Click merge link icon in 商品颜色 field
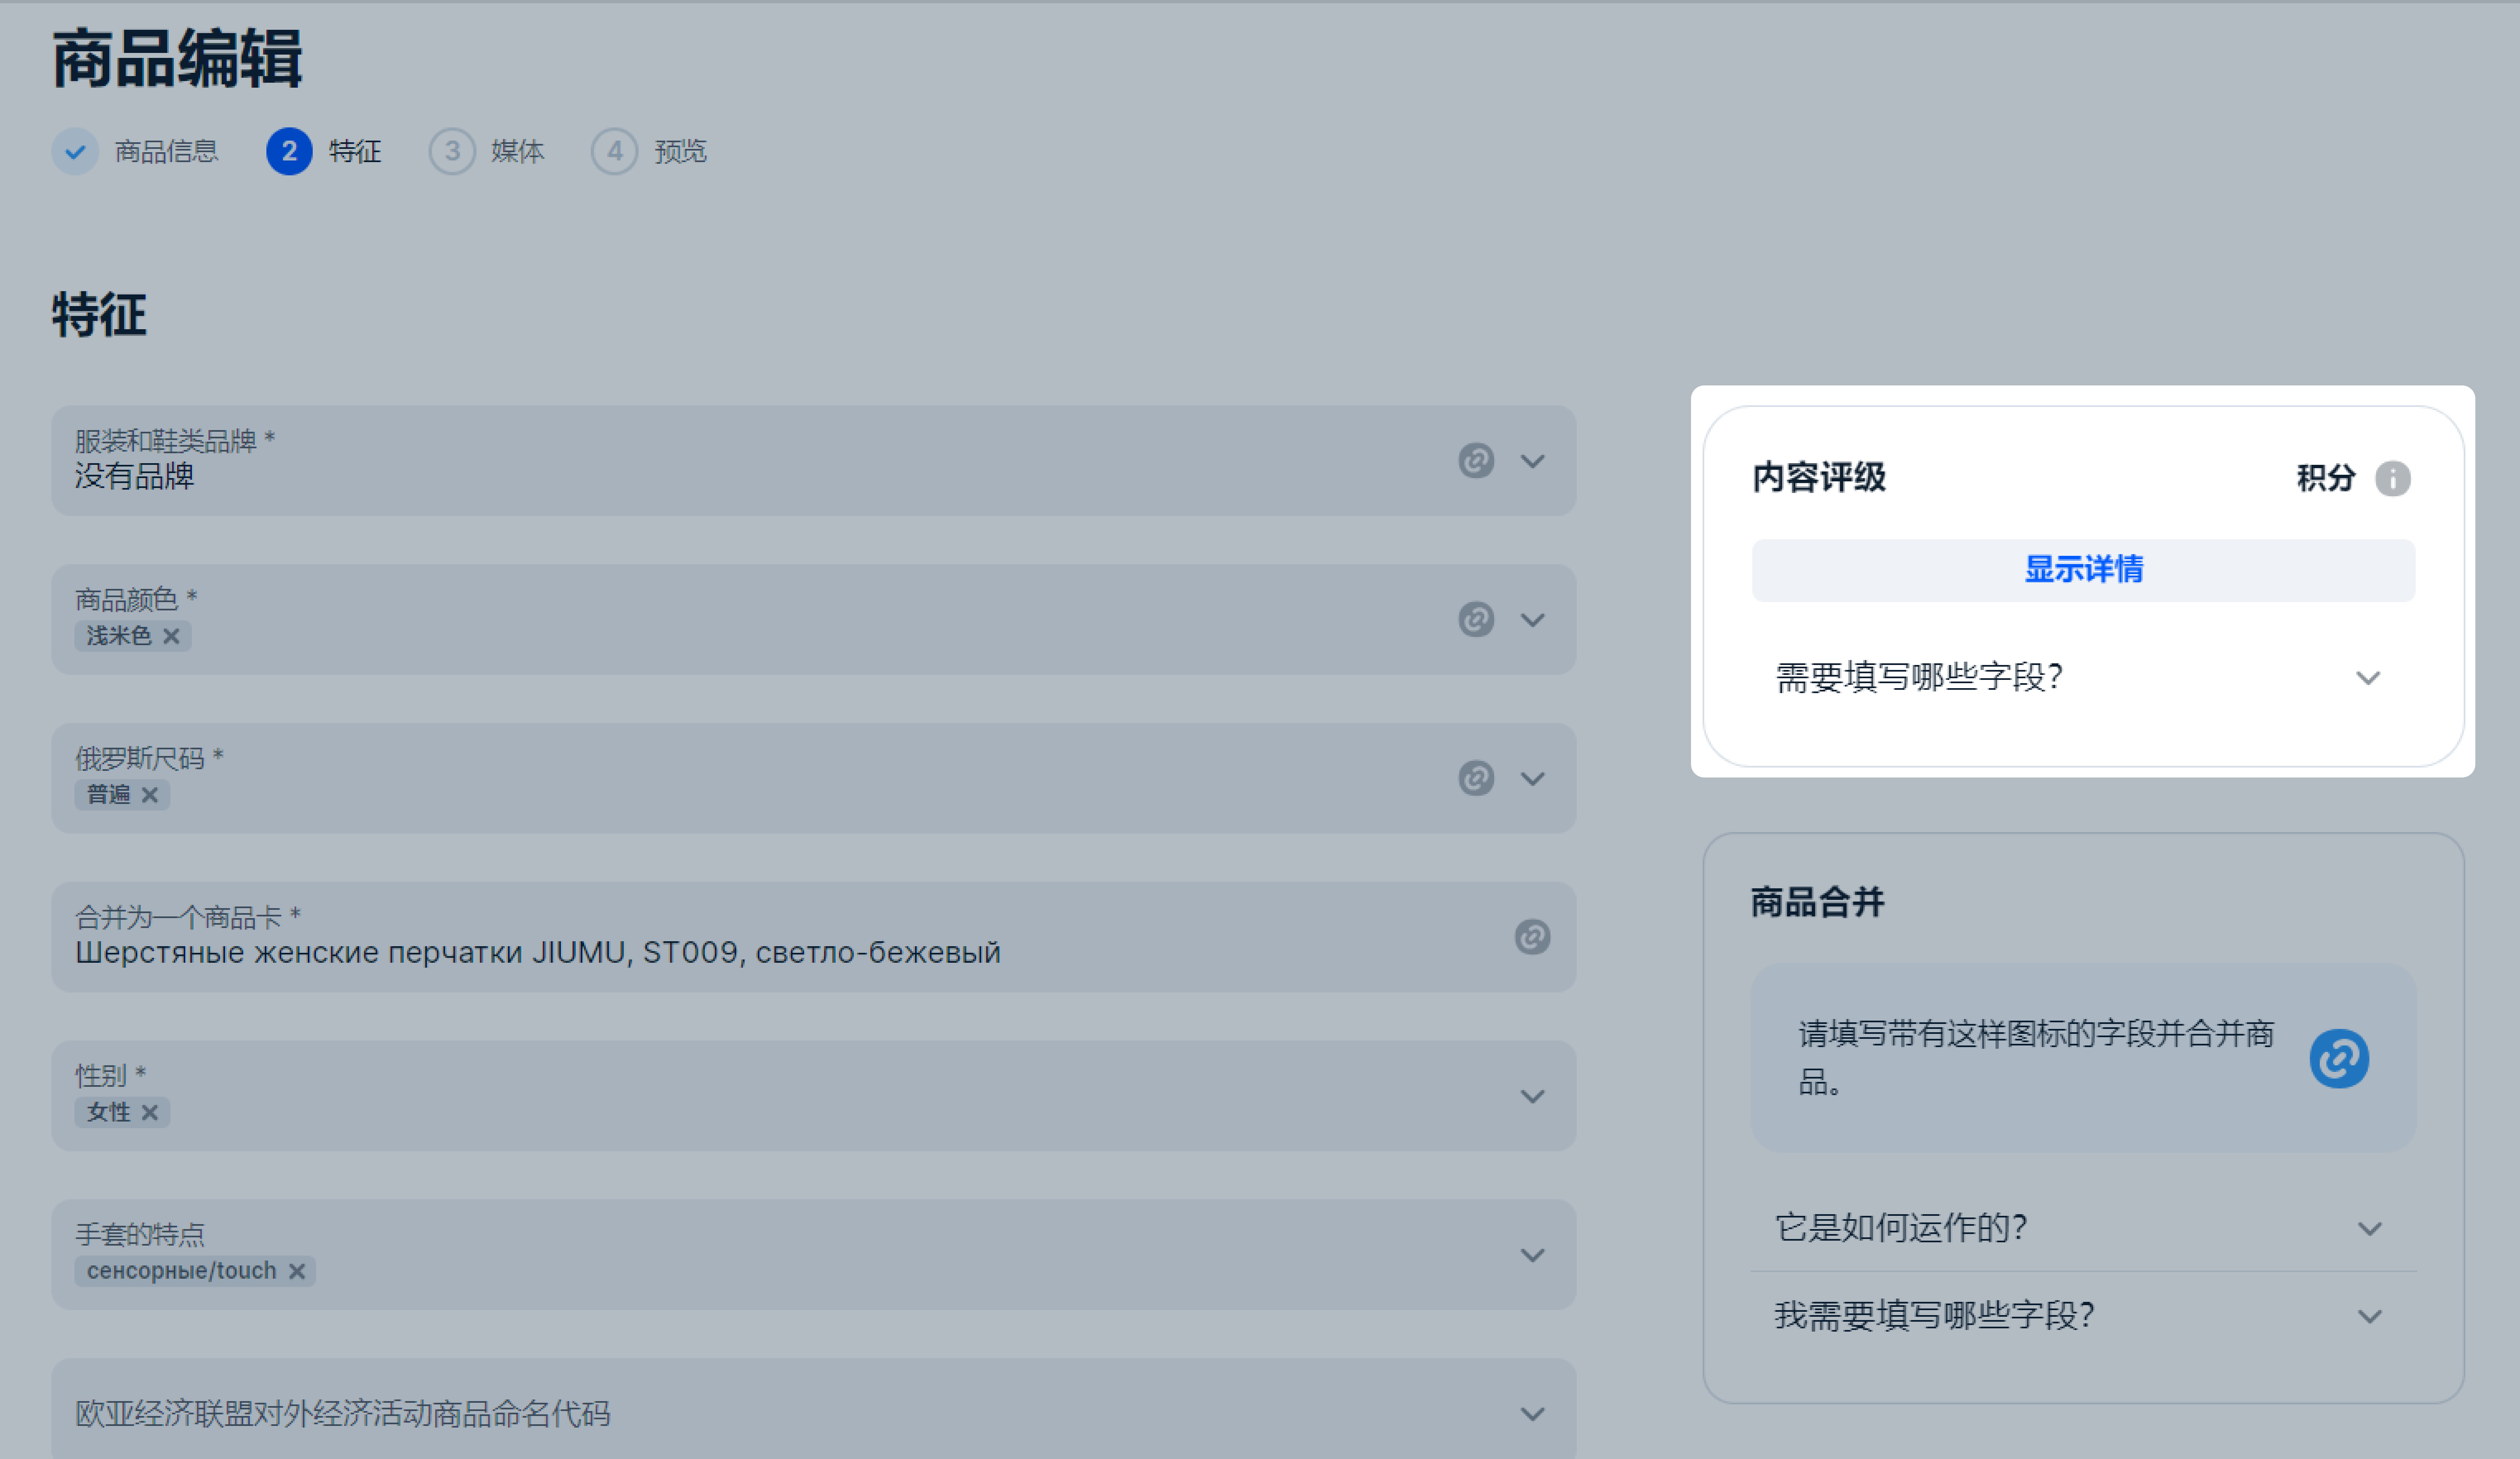The image size is (2520, 1459). 1476,620
